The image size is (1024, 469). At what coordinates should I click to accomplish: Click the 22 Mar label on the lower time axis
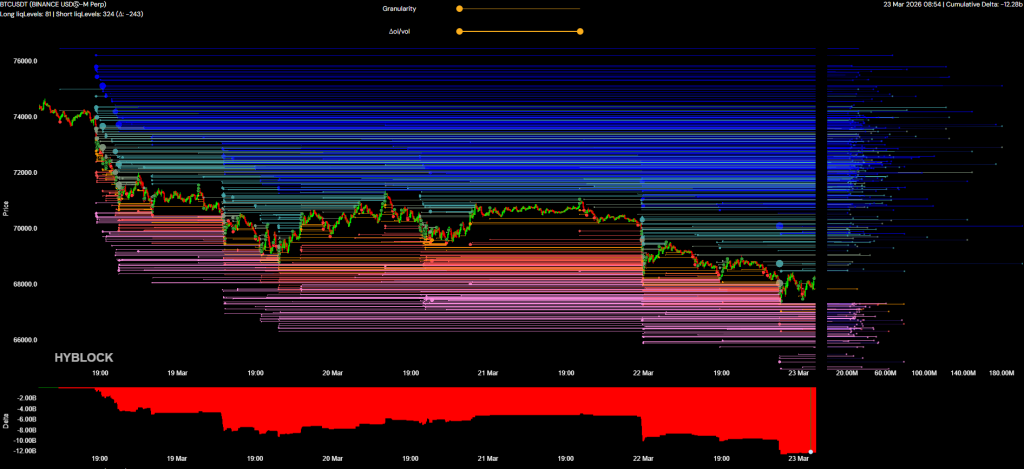click(x=642, y=461)
